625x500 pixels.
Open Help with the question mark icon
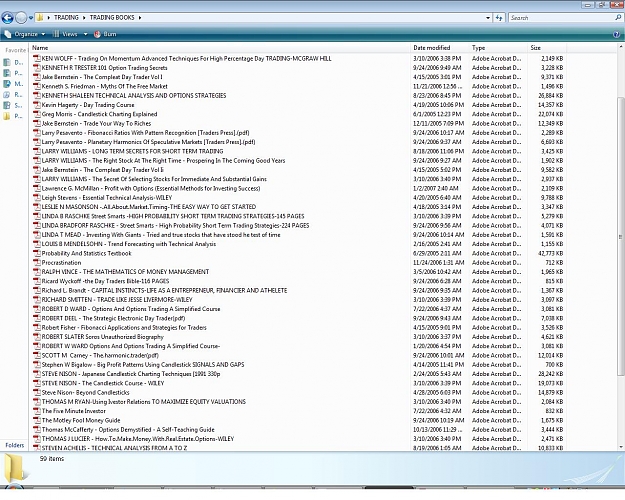click(617, 34)
